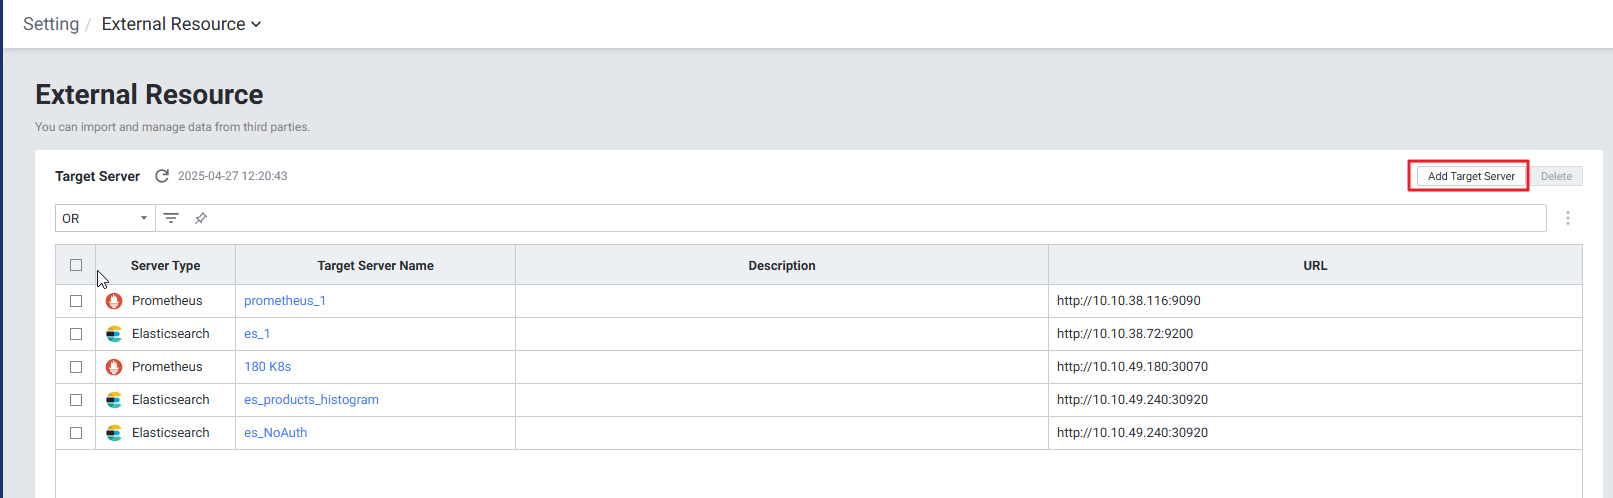This screenshot has height=498, width=1613.
Task: Click the URL column header
Action: [1315, 266]
